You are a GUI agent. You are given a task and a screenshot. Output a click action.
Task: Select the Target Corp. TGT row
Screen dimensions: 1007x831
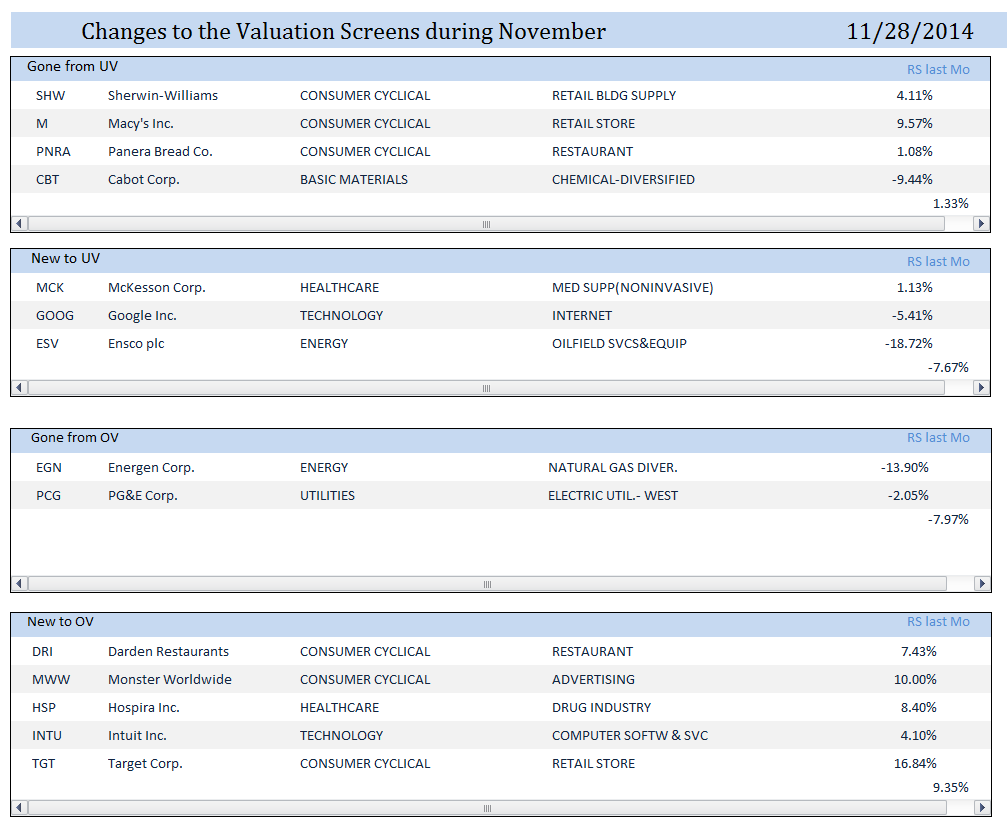[500, 764]
